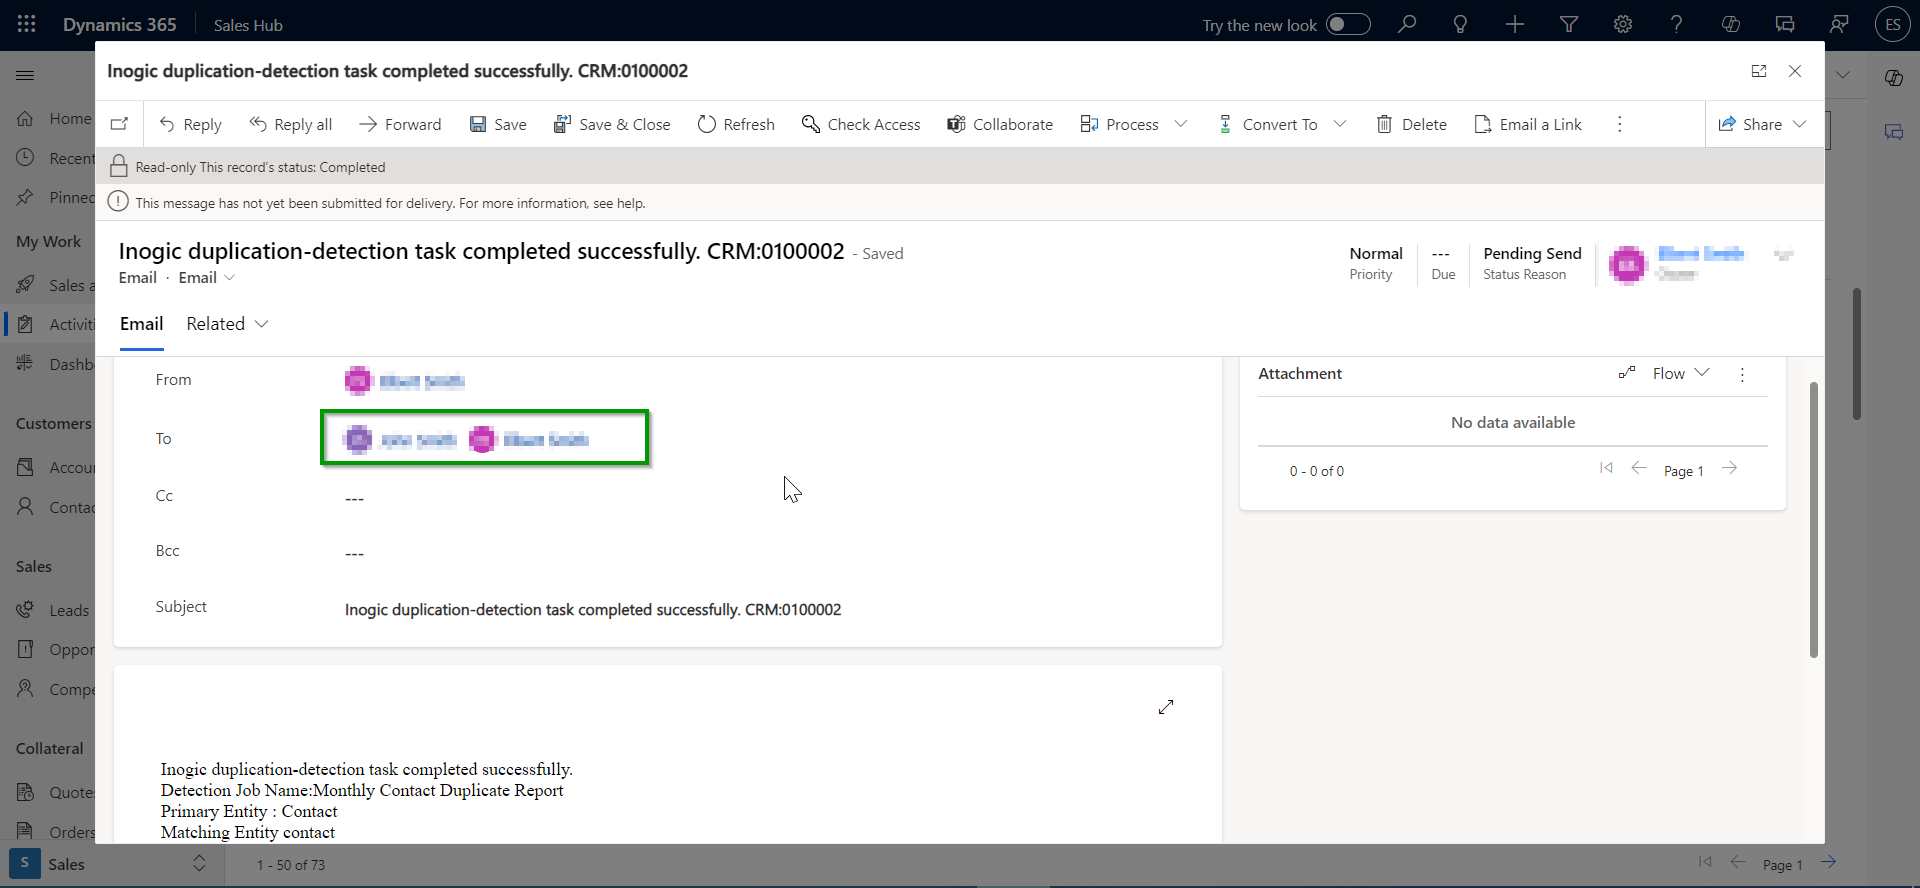
Task: Delete the email record
Action: 1412,124
